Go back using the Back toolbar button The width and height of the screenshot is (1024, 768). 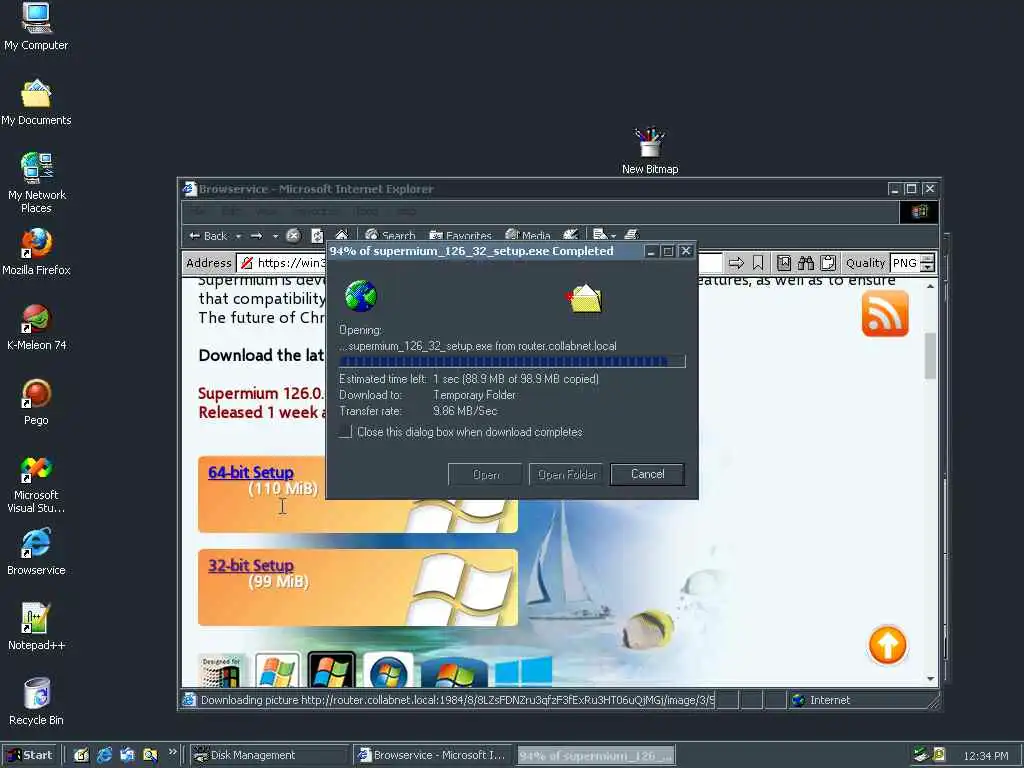click(x=208, y=236)
